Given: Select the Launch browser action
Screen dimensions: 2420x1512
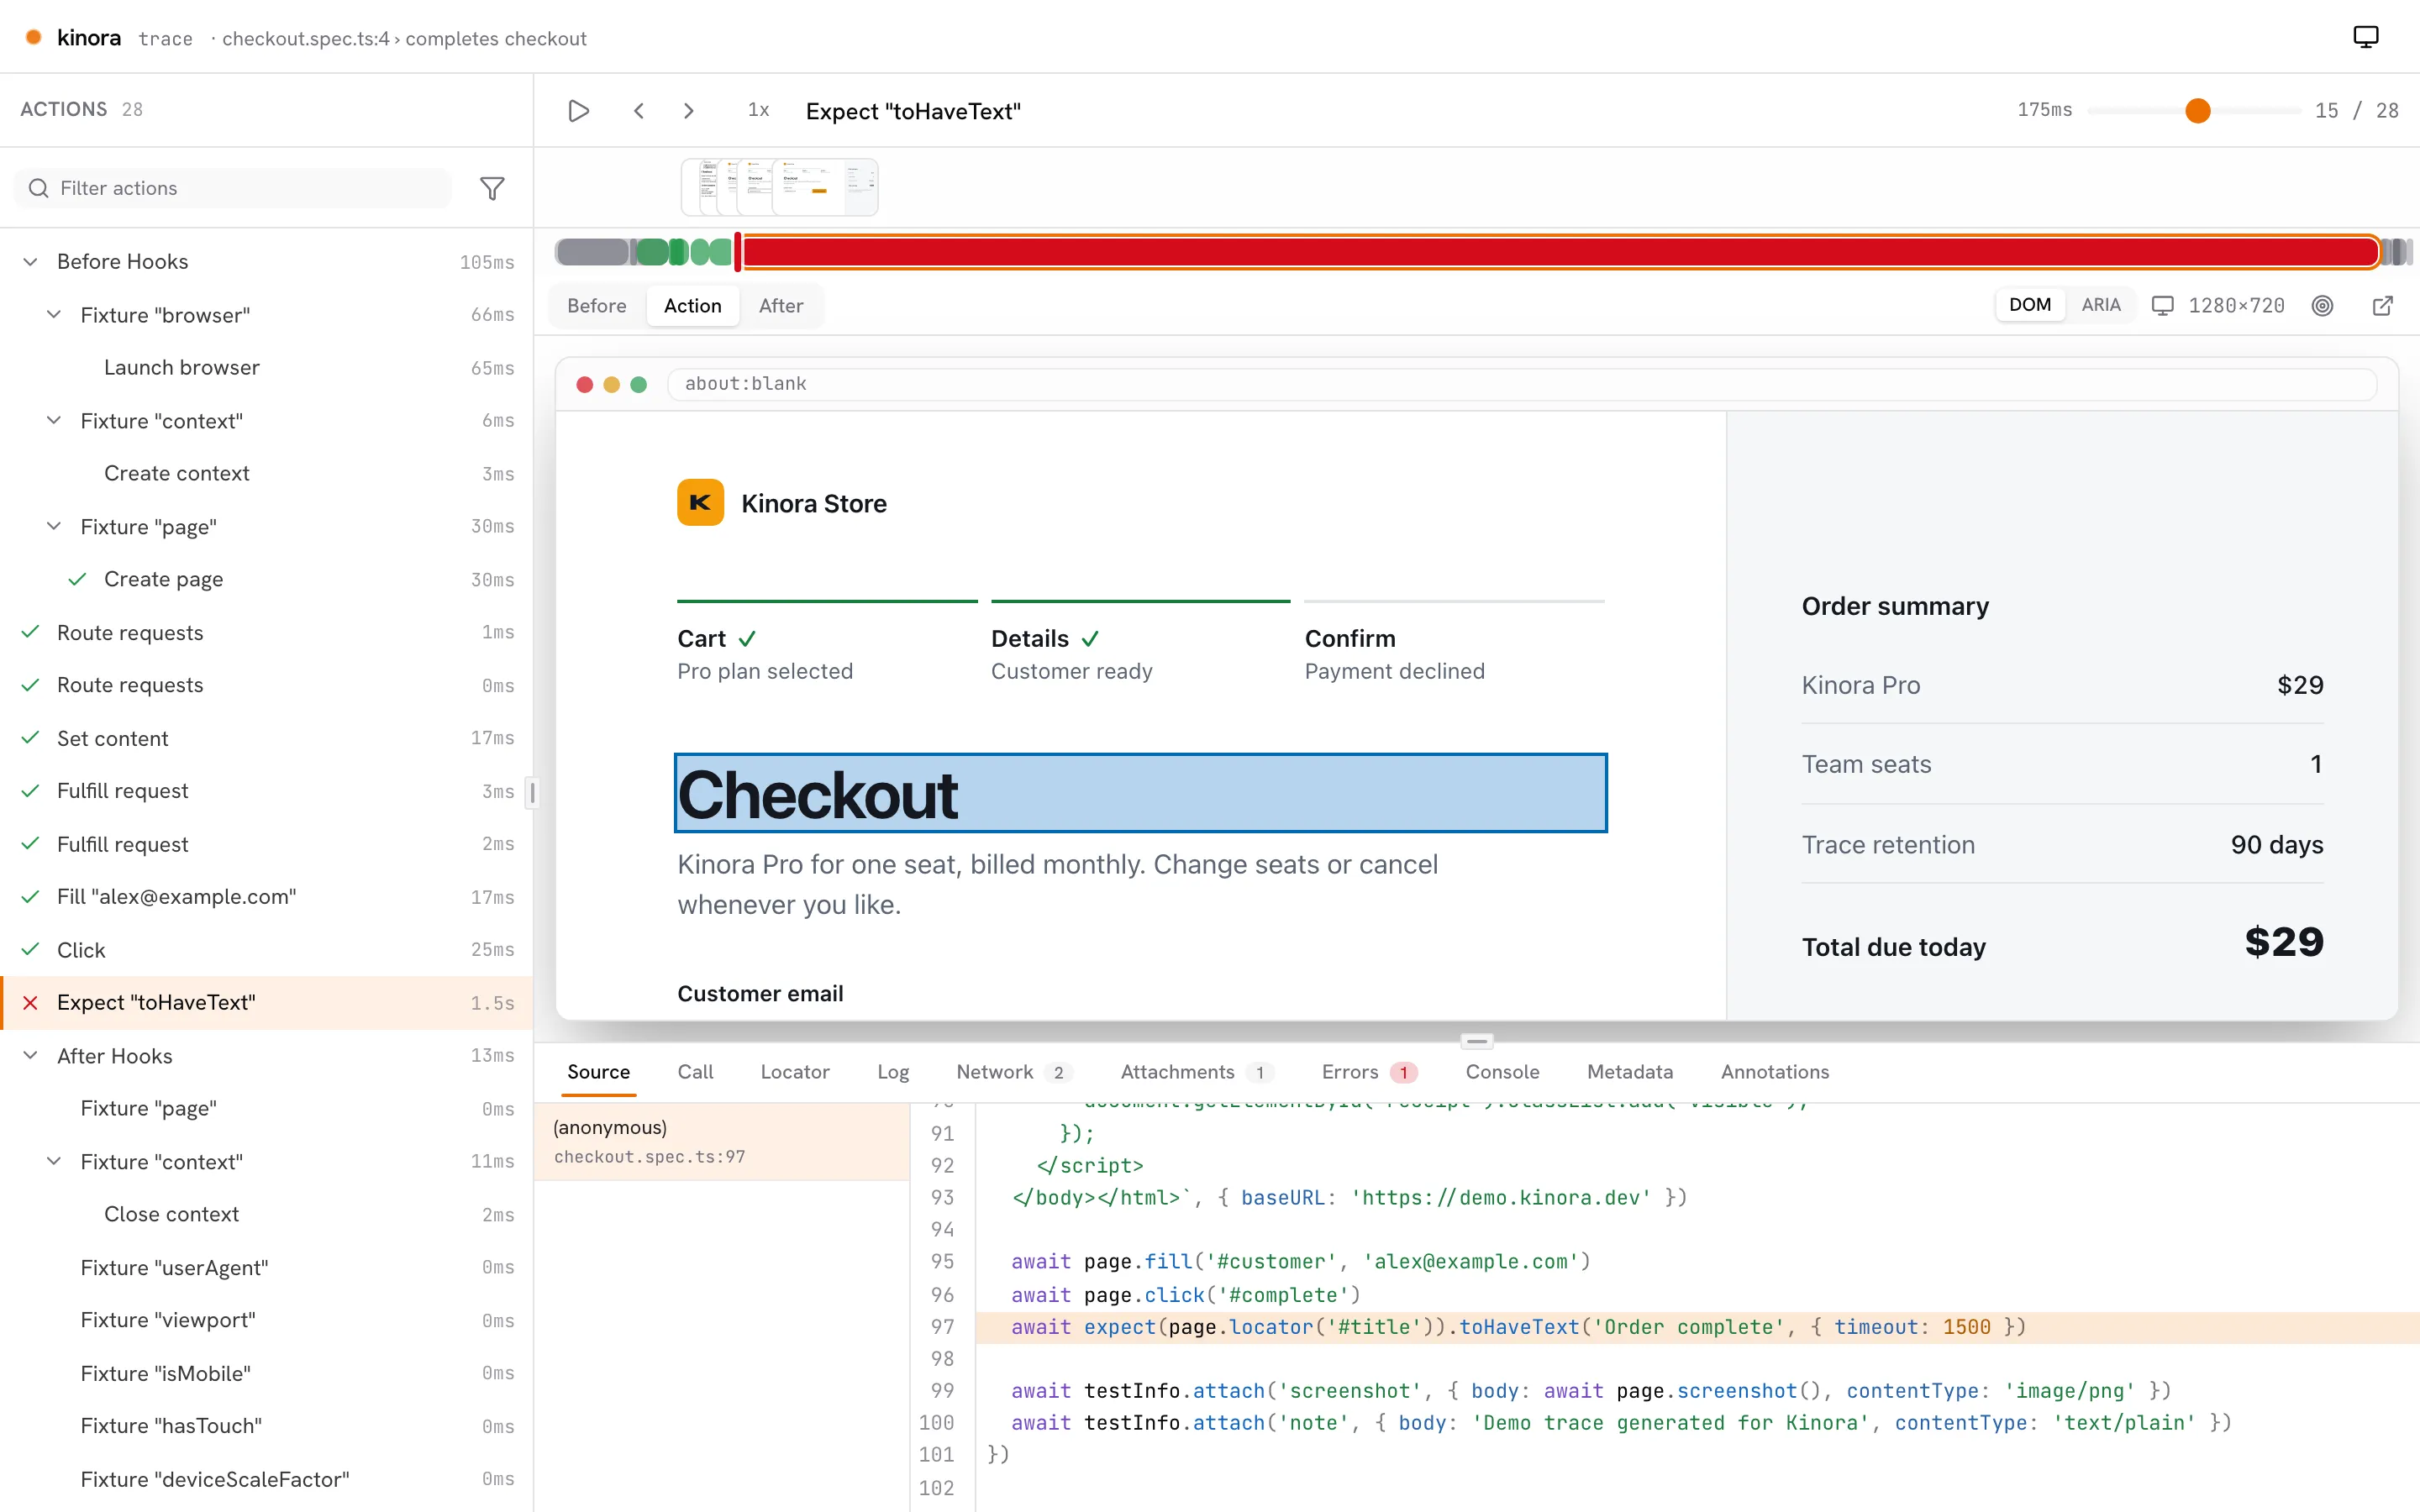Looking at the screenshot, I should (x=267, y=367).
